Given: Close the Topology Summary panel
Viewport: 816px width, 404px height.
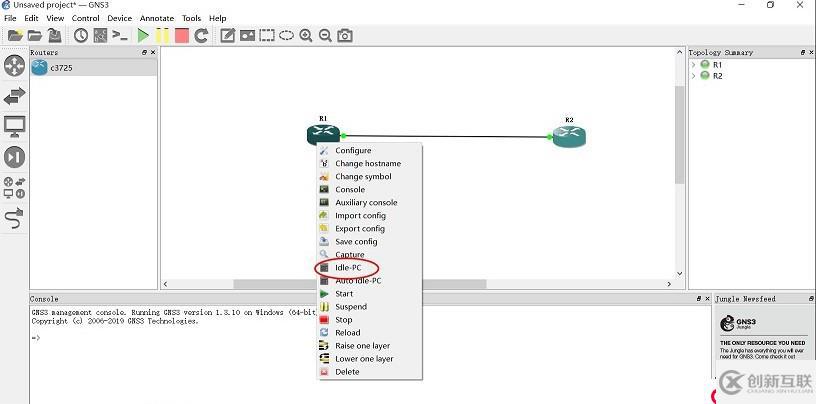Looking at the screenshot, I should (811, 53).
